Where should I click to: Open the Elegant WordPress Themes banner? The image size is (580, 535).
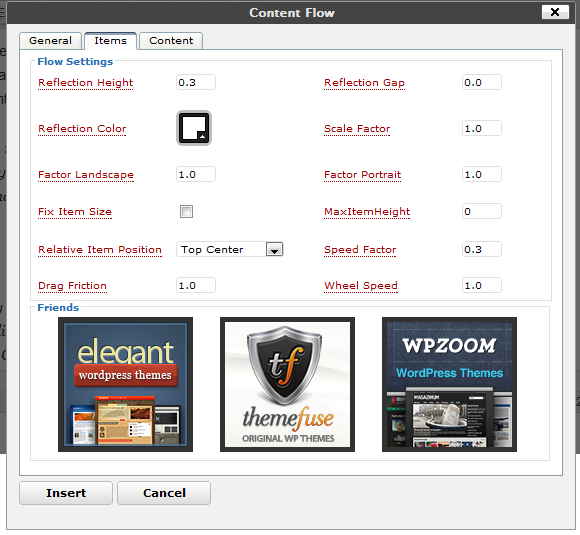click(x=125, y=384)
